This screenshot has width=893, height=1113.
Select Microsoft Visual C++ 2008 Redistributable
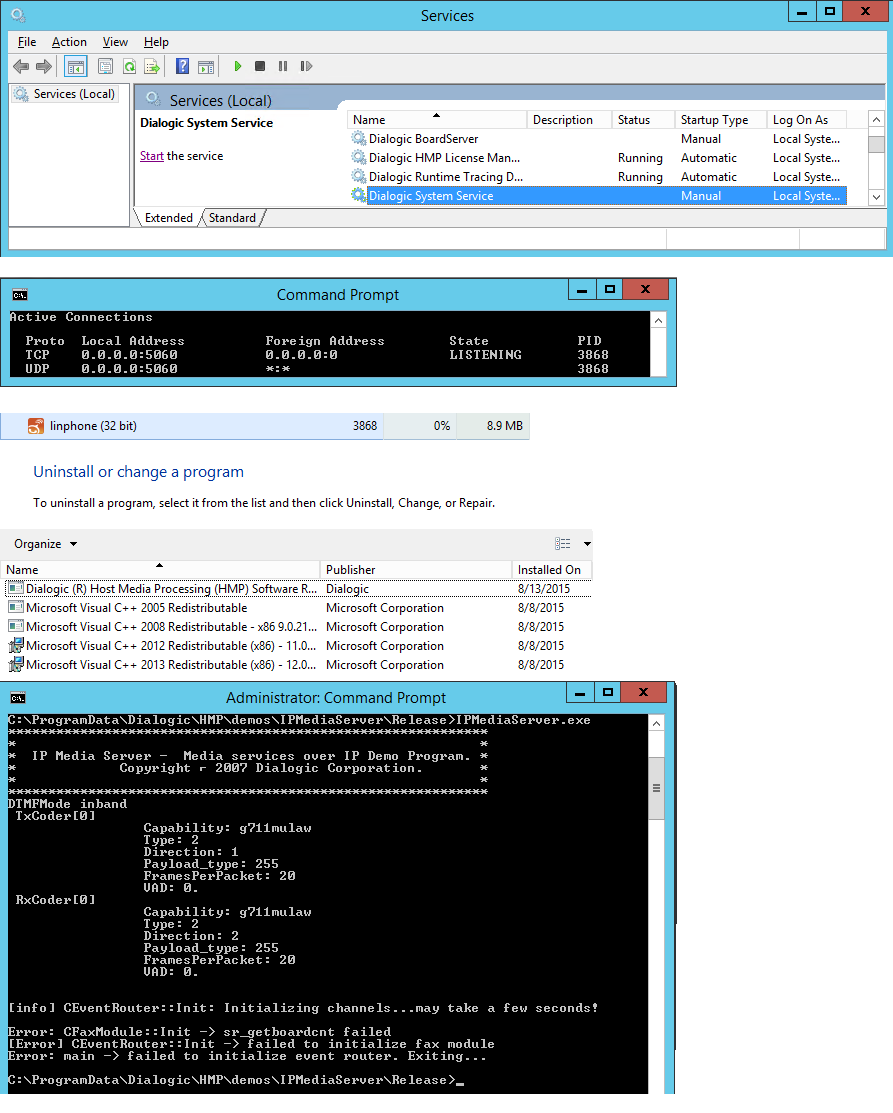coord(298,627)
